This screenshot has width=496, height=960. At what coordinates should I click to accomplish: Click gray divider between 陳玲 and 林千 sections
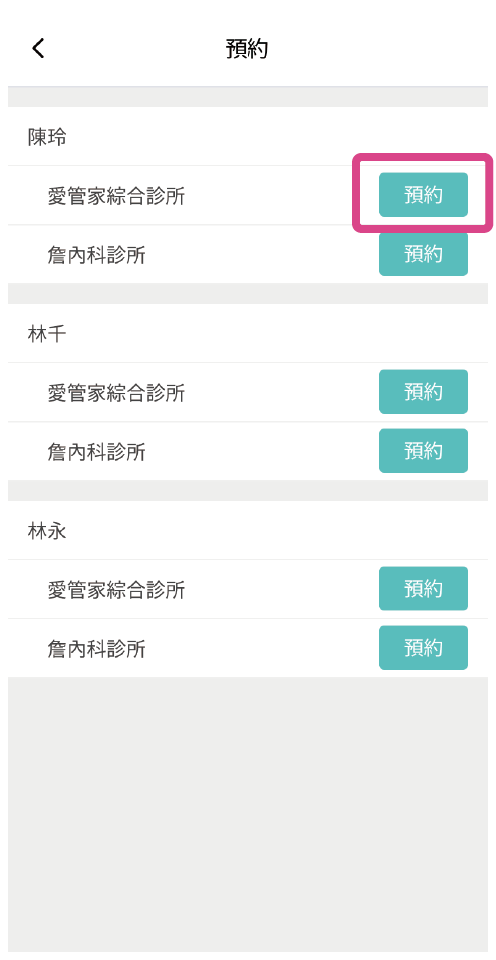[248, 293]
